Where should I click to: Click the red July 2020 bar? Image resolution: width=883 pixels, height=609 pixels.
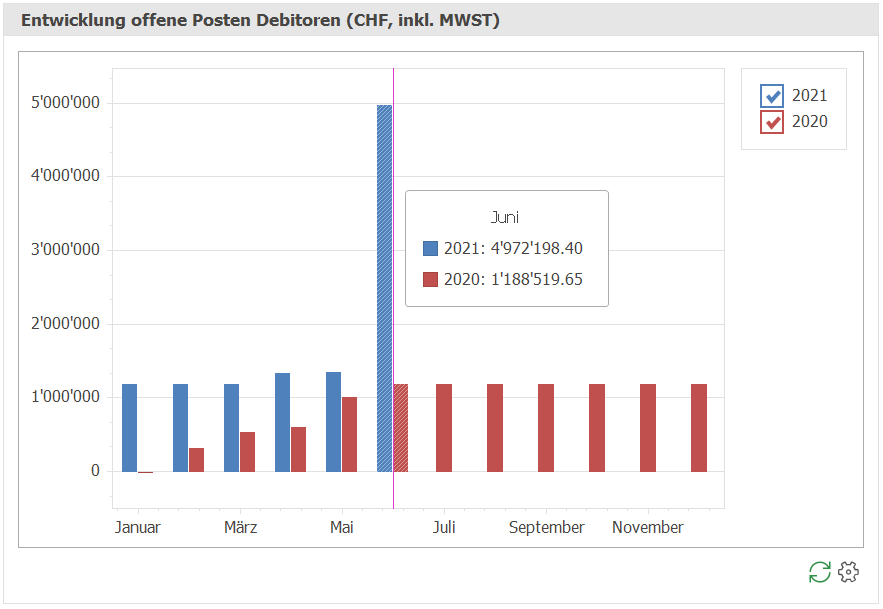[444, 428]
